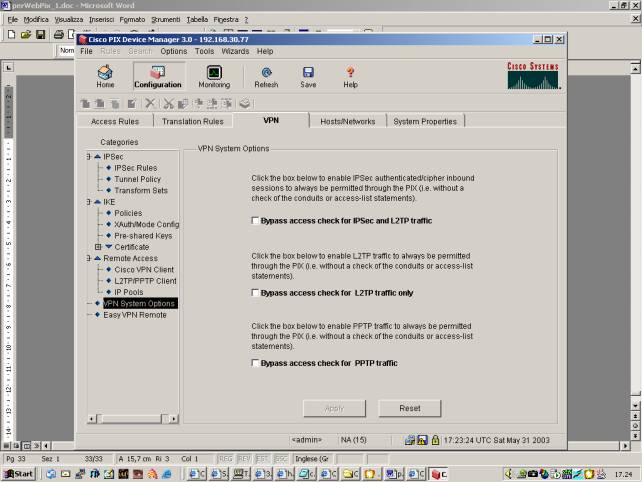This screenshot has width=642, height=482.
Task: Expand the Certificate tree node
Action: coord(98,247)
